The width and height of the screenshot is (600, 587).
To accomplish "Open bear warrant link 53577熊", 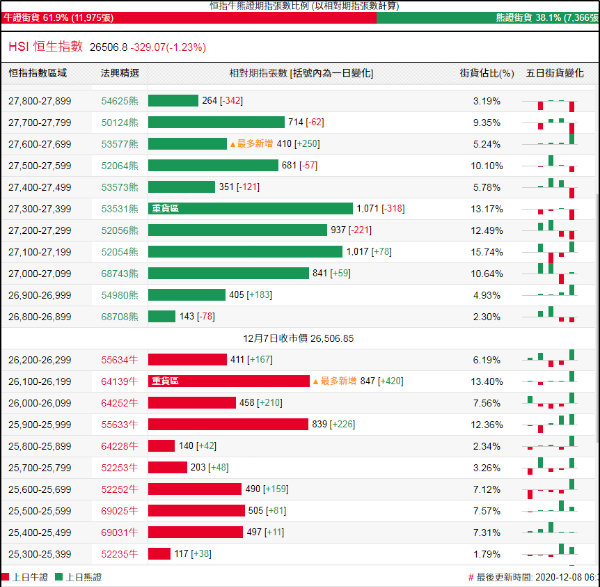I will point(119,144).
